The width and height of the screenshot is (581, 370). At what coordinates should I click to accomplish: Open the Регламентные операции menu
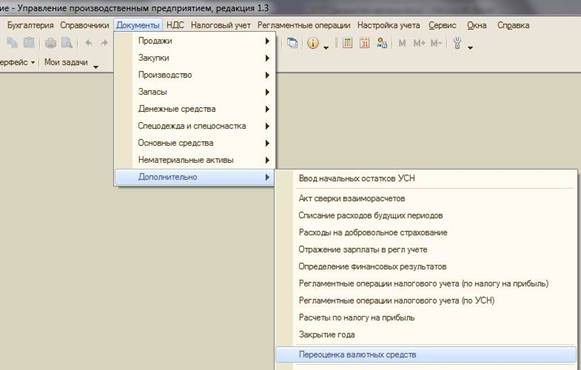303,26
